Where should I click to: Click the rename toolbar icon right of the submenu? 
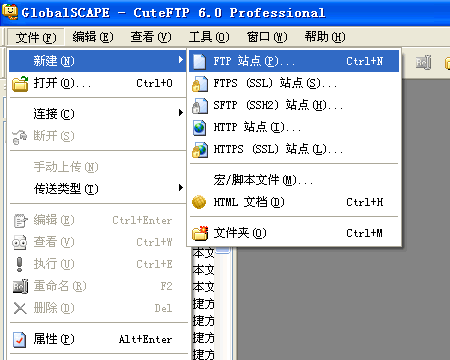(423, 62)
